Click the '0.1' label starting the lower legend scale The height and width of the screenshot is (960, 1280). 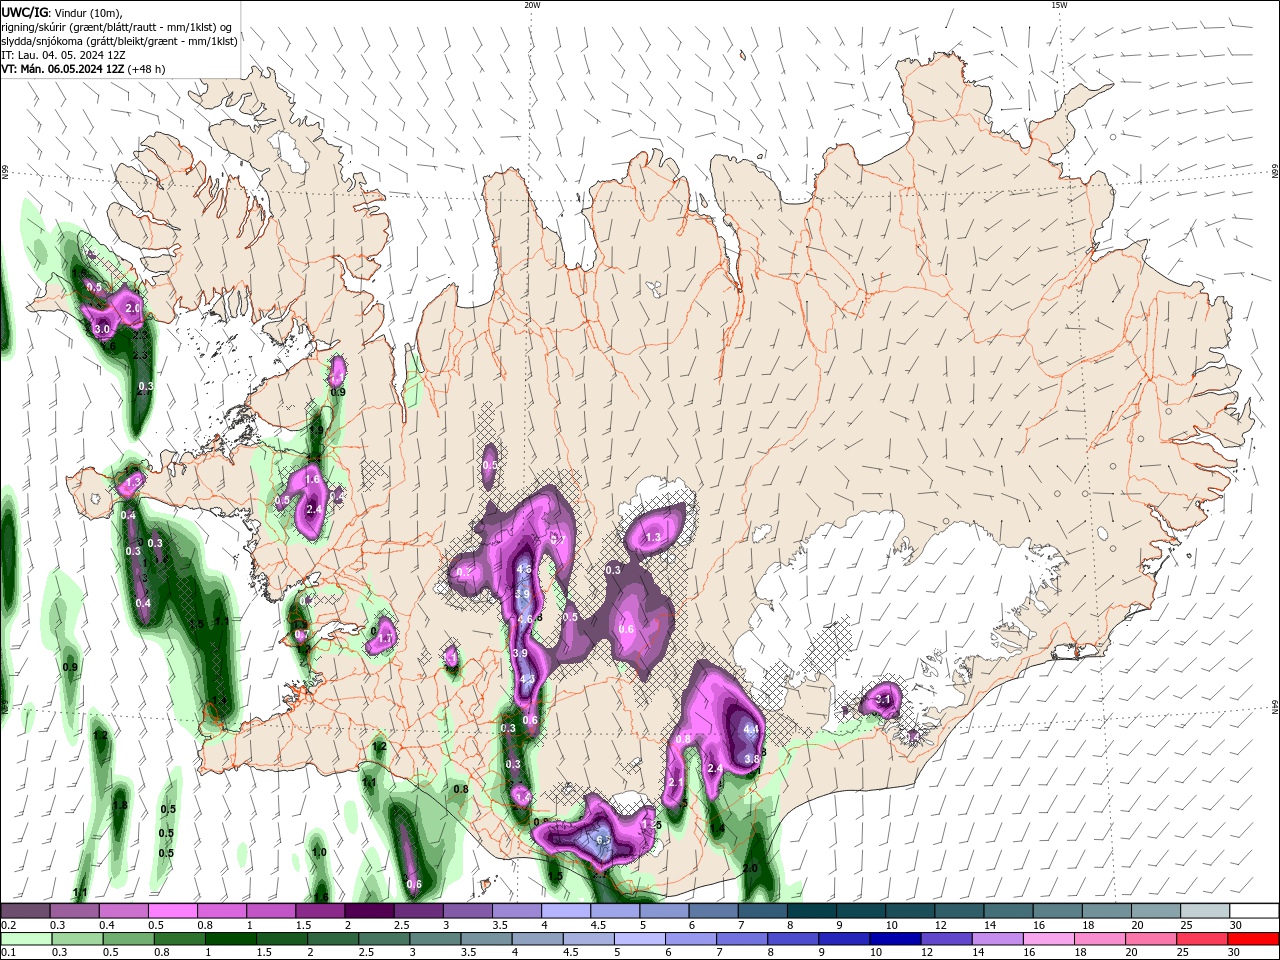click(9, 952)
